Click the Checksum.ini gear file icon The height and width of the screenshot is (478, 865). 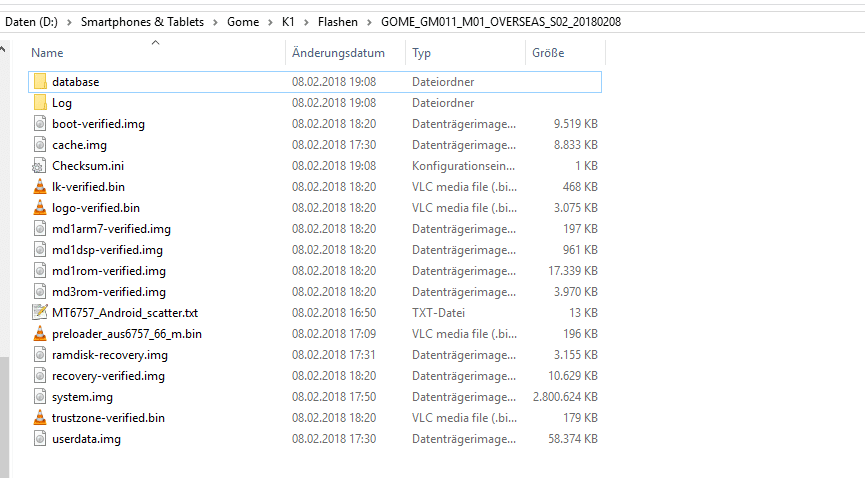(x=39, y=166)
